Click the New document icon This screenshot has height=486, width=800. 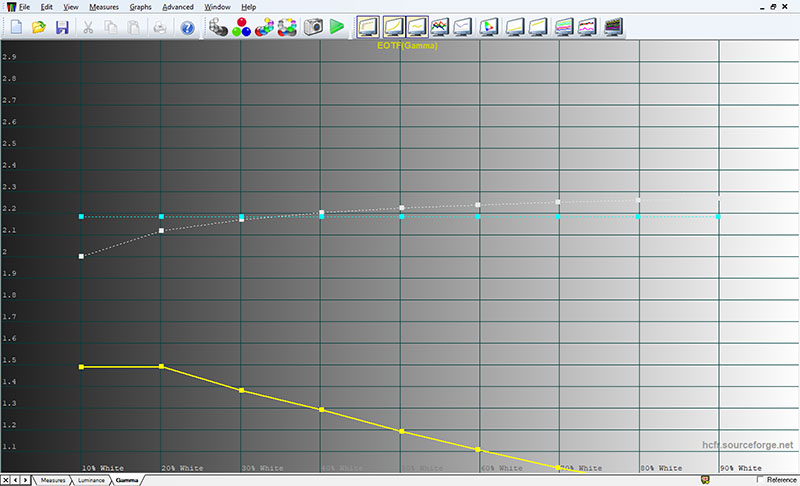point(16,27)
